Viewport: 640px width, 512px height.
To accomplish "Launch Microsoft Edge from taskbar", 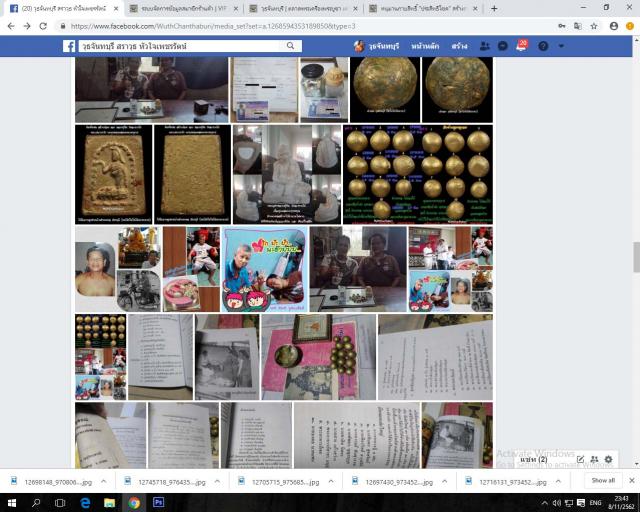I will [x=85, y=503].
